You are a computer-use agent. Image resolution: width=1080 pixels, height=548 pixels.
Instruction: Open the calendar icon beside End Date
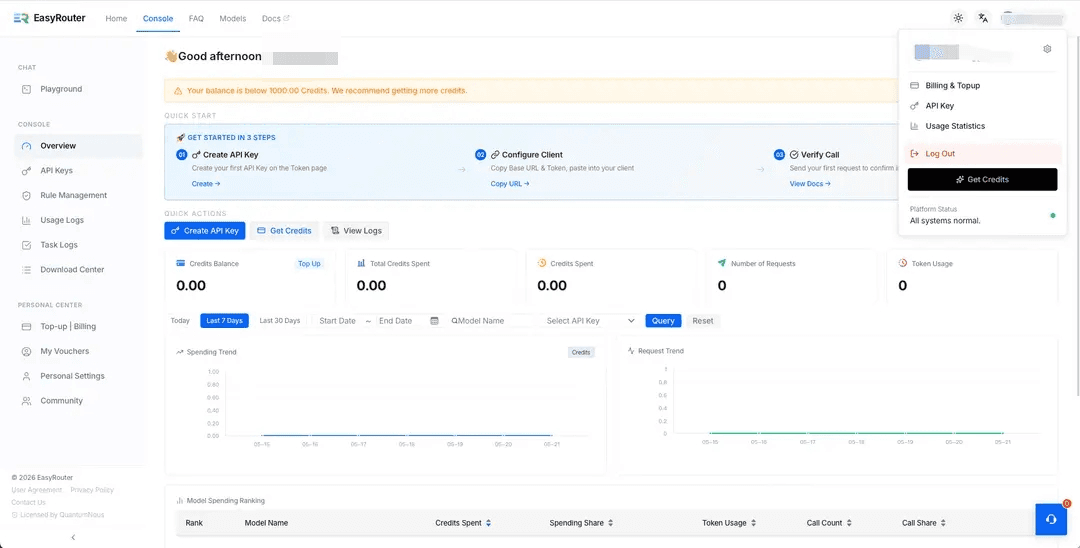434,321
